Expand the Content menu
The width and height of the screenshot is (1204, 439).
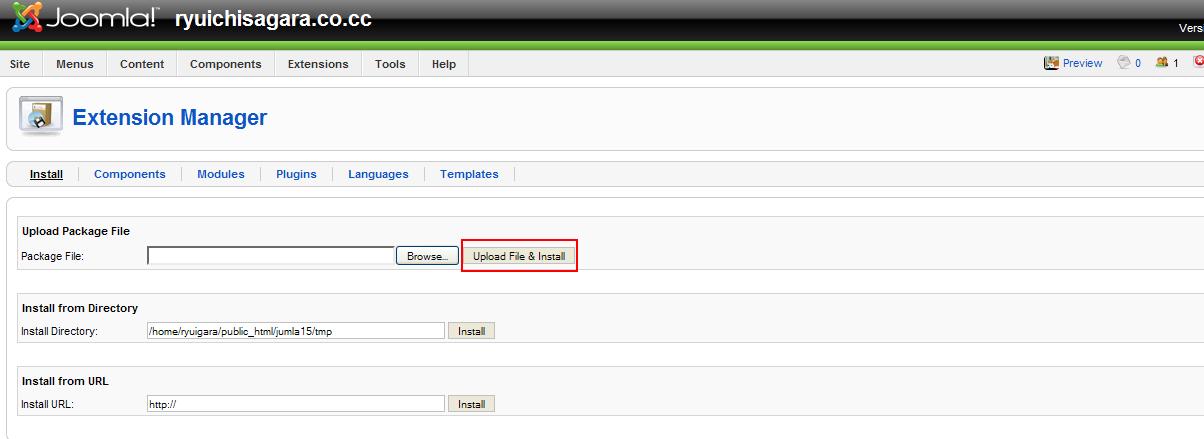click(142, 64)
